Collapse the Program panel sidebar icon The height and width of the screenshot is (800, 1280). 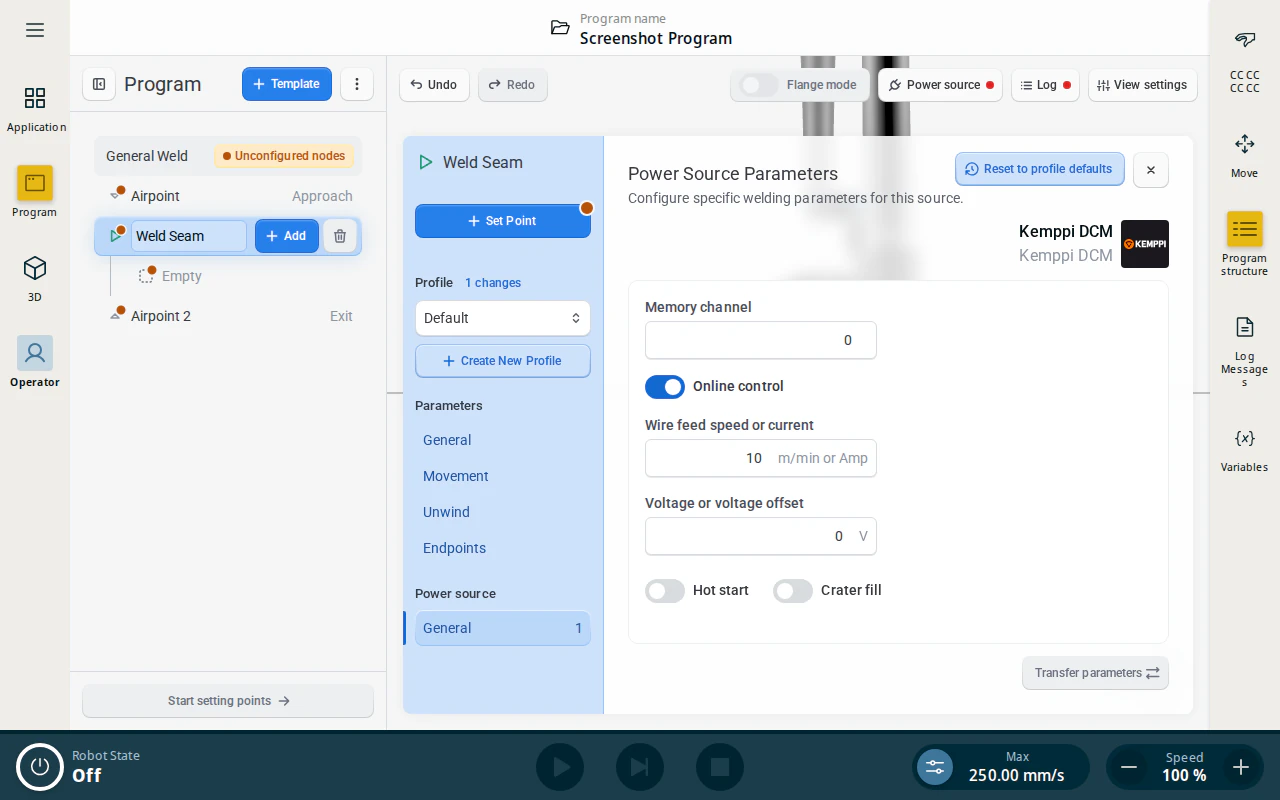[x=99, y=84]
